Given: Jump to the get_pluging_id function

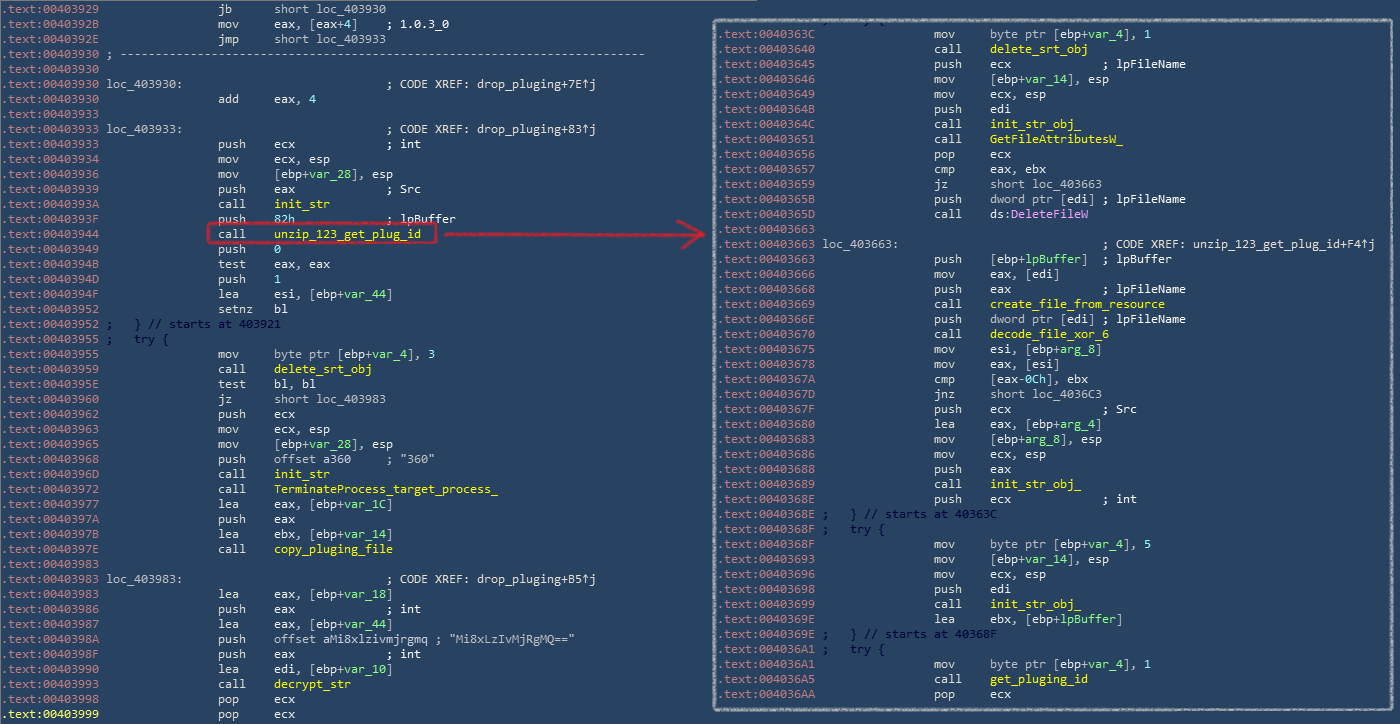Looking at the screenshot, I should 1039,679.
